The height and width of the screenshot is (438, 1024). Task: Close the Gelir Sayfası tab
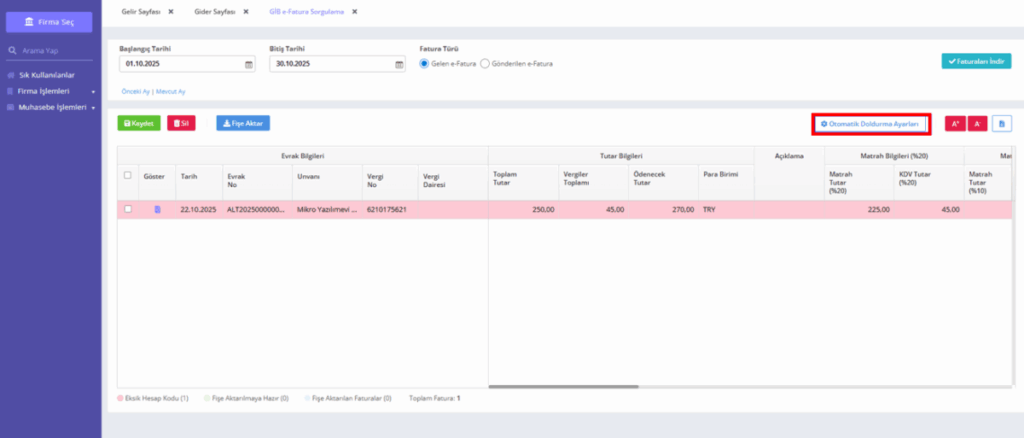170,12
